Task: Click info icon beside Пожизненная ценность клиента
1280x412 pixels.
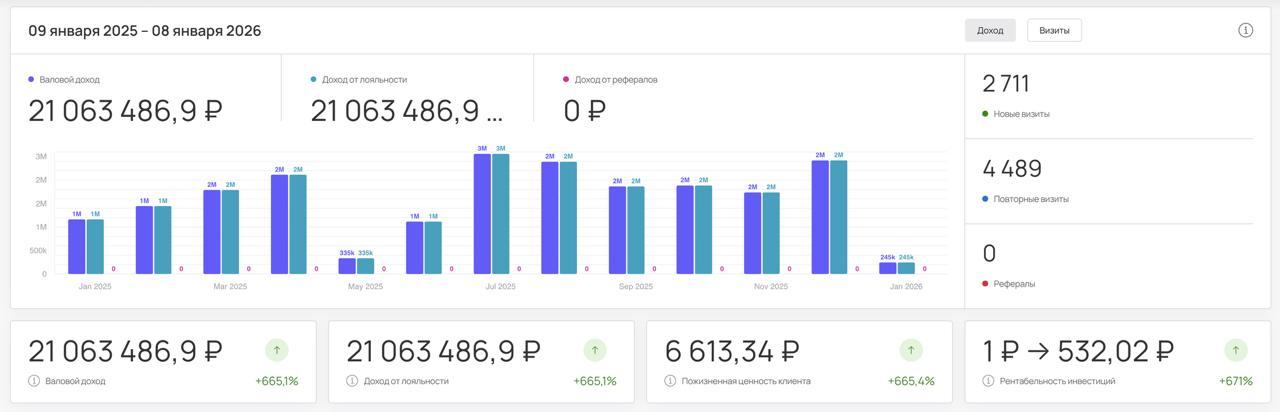Action: [x=670, y=381]
